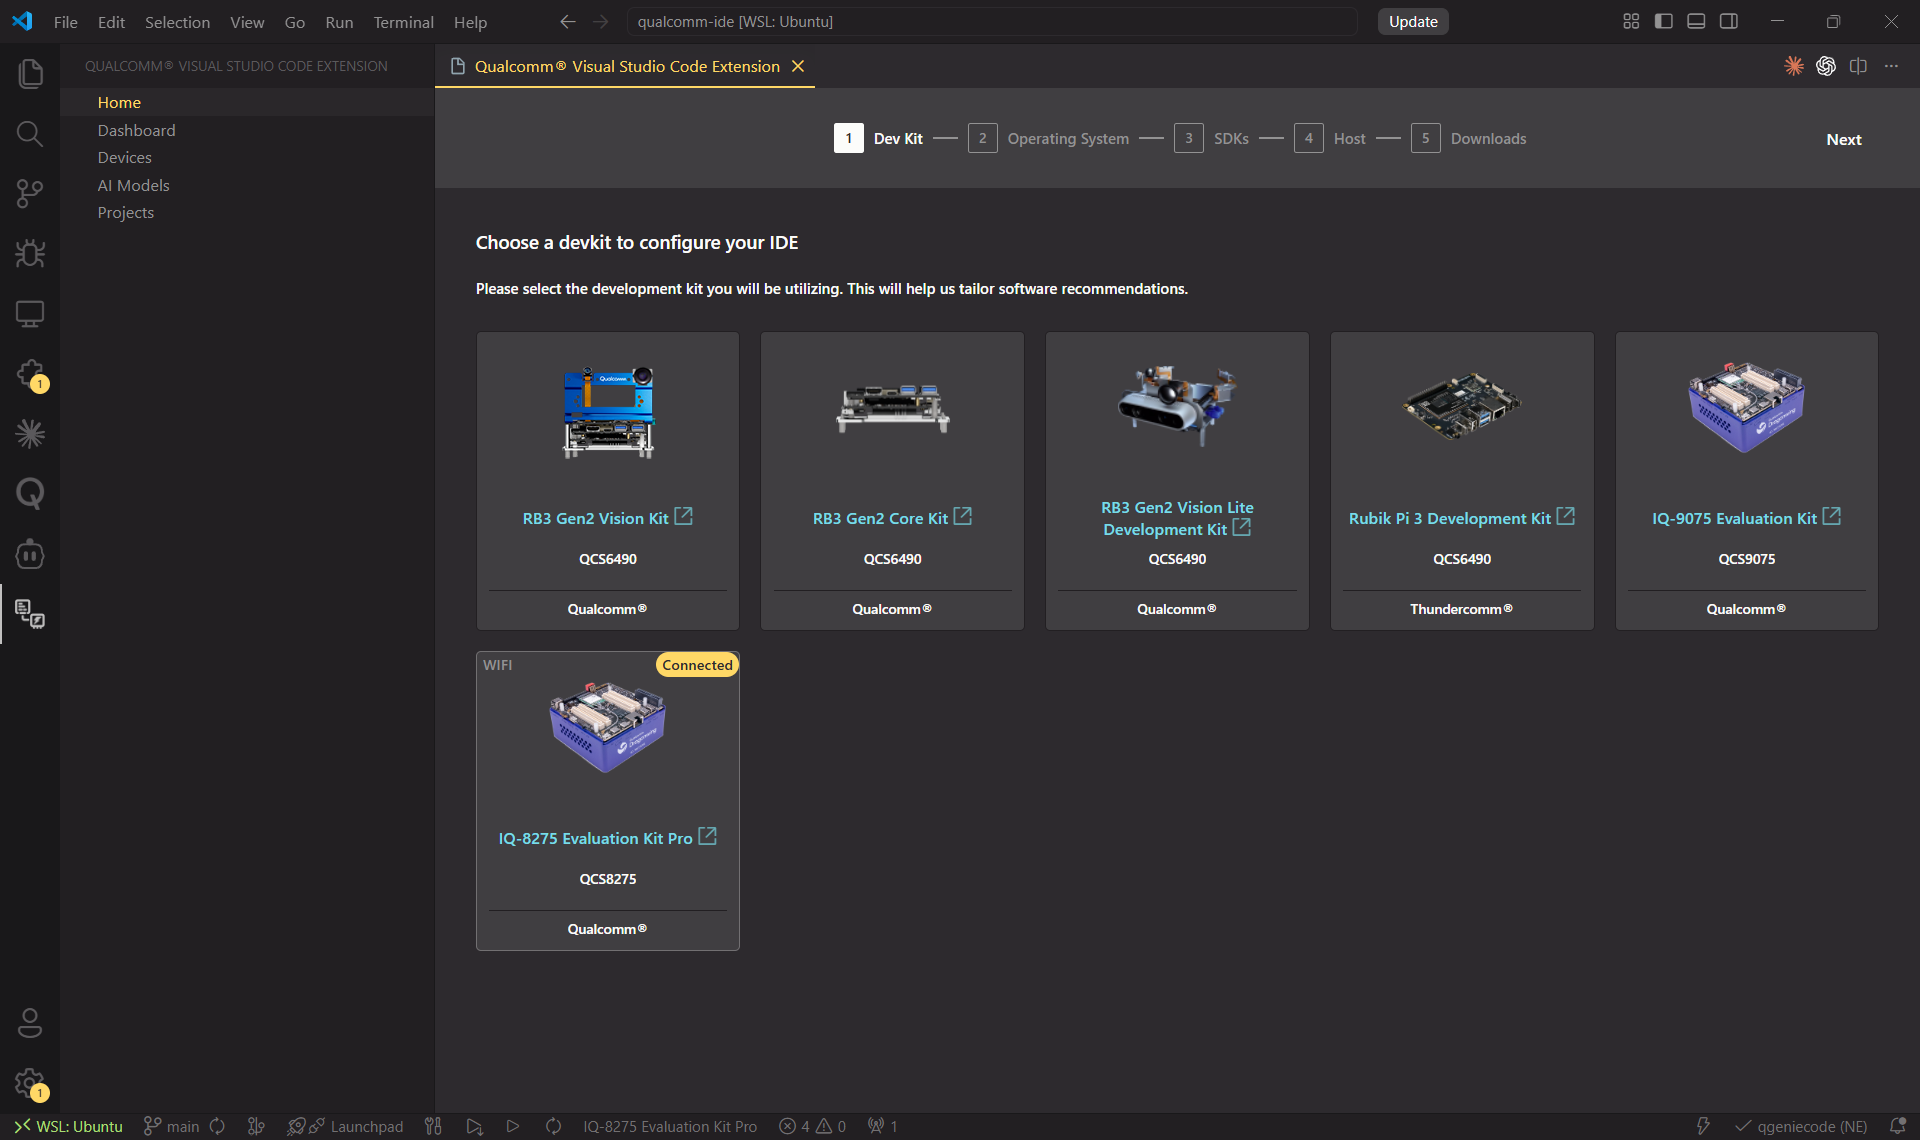Image resolution: width=1920 pixels, height=1140 pixels.
Task: Open the Search view icon
Action: pos(30,133)
